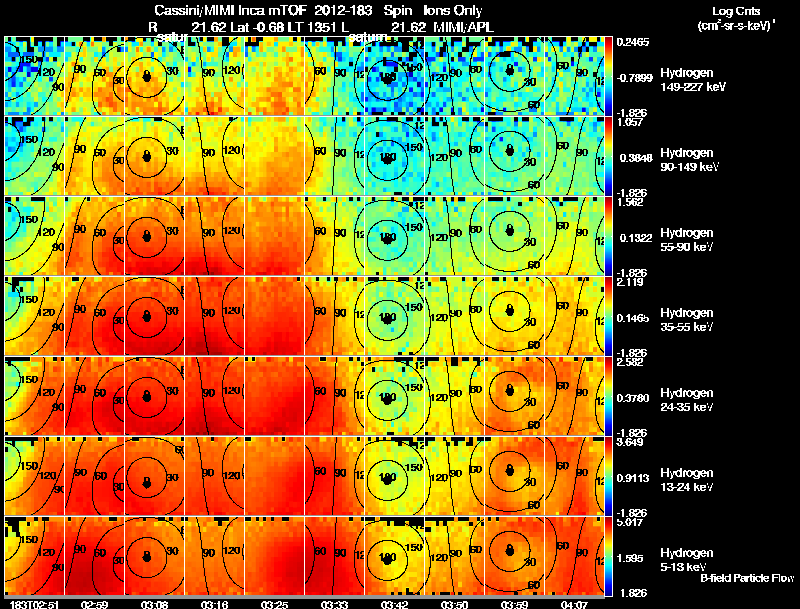This screenshot has width=800, height=609.
Task: Click the Hydrogen 13-24 keV row label
Action: 687,480
